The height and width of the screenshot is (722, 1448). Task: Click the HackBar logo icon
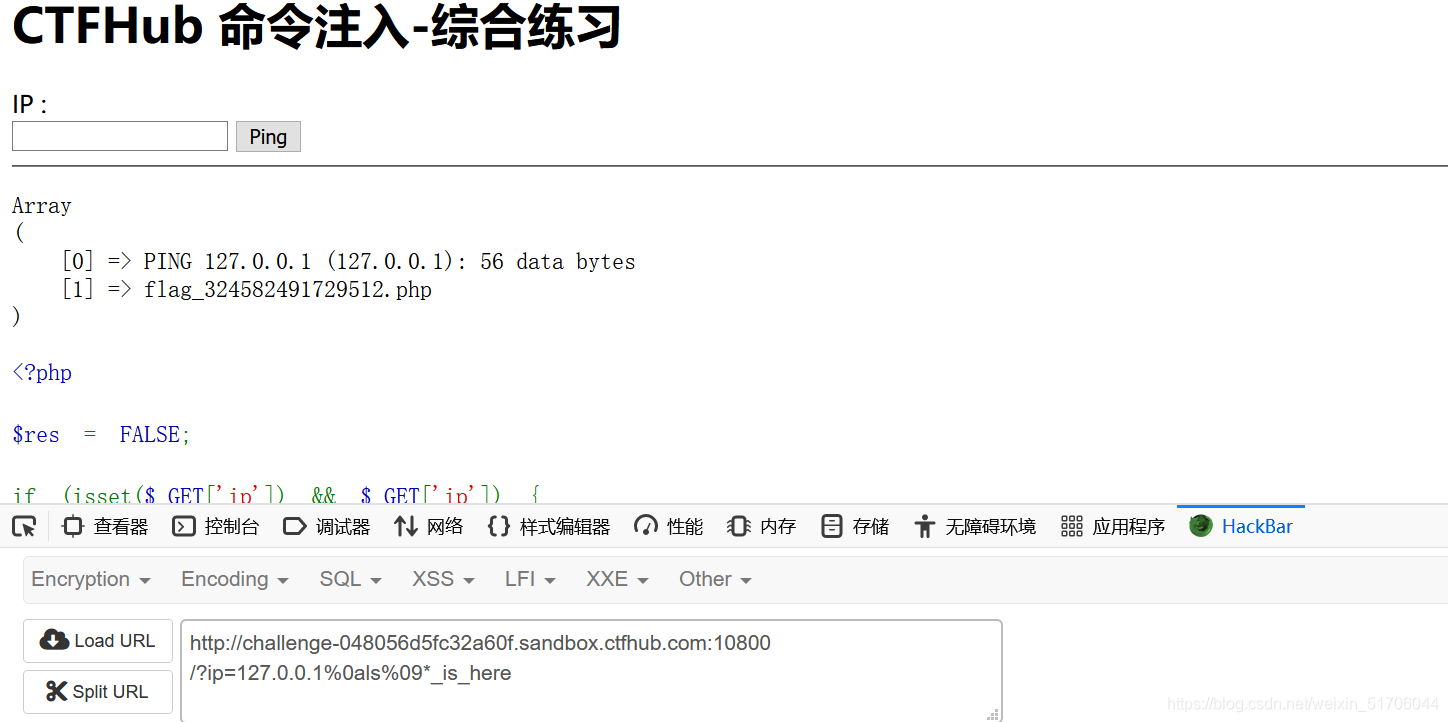(1199, 524)
